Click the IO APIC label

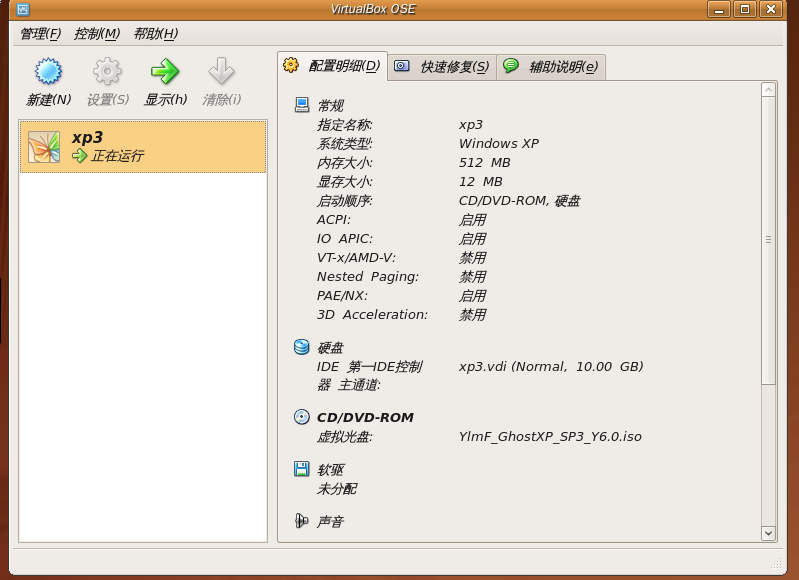(344, 239)
